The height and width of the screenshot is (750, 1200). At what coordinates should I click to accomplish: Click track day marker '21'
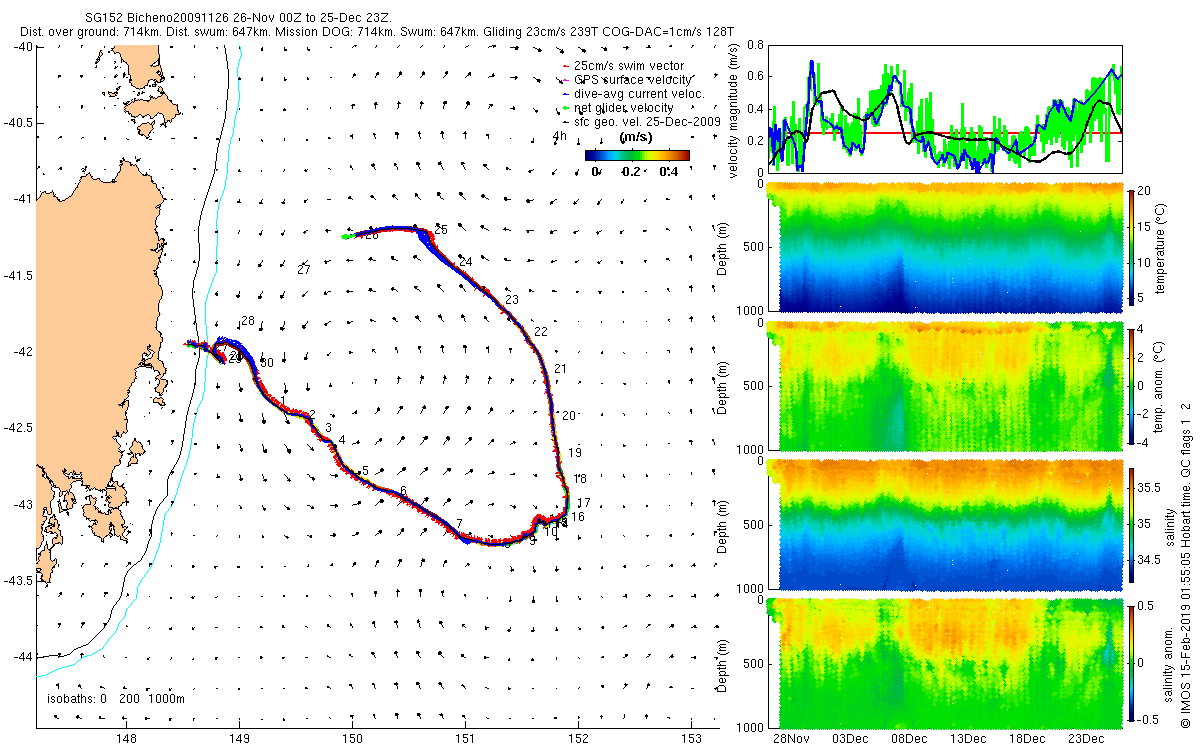click(x=560, y=369)
